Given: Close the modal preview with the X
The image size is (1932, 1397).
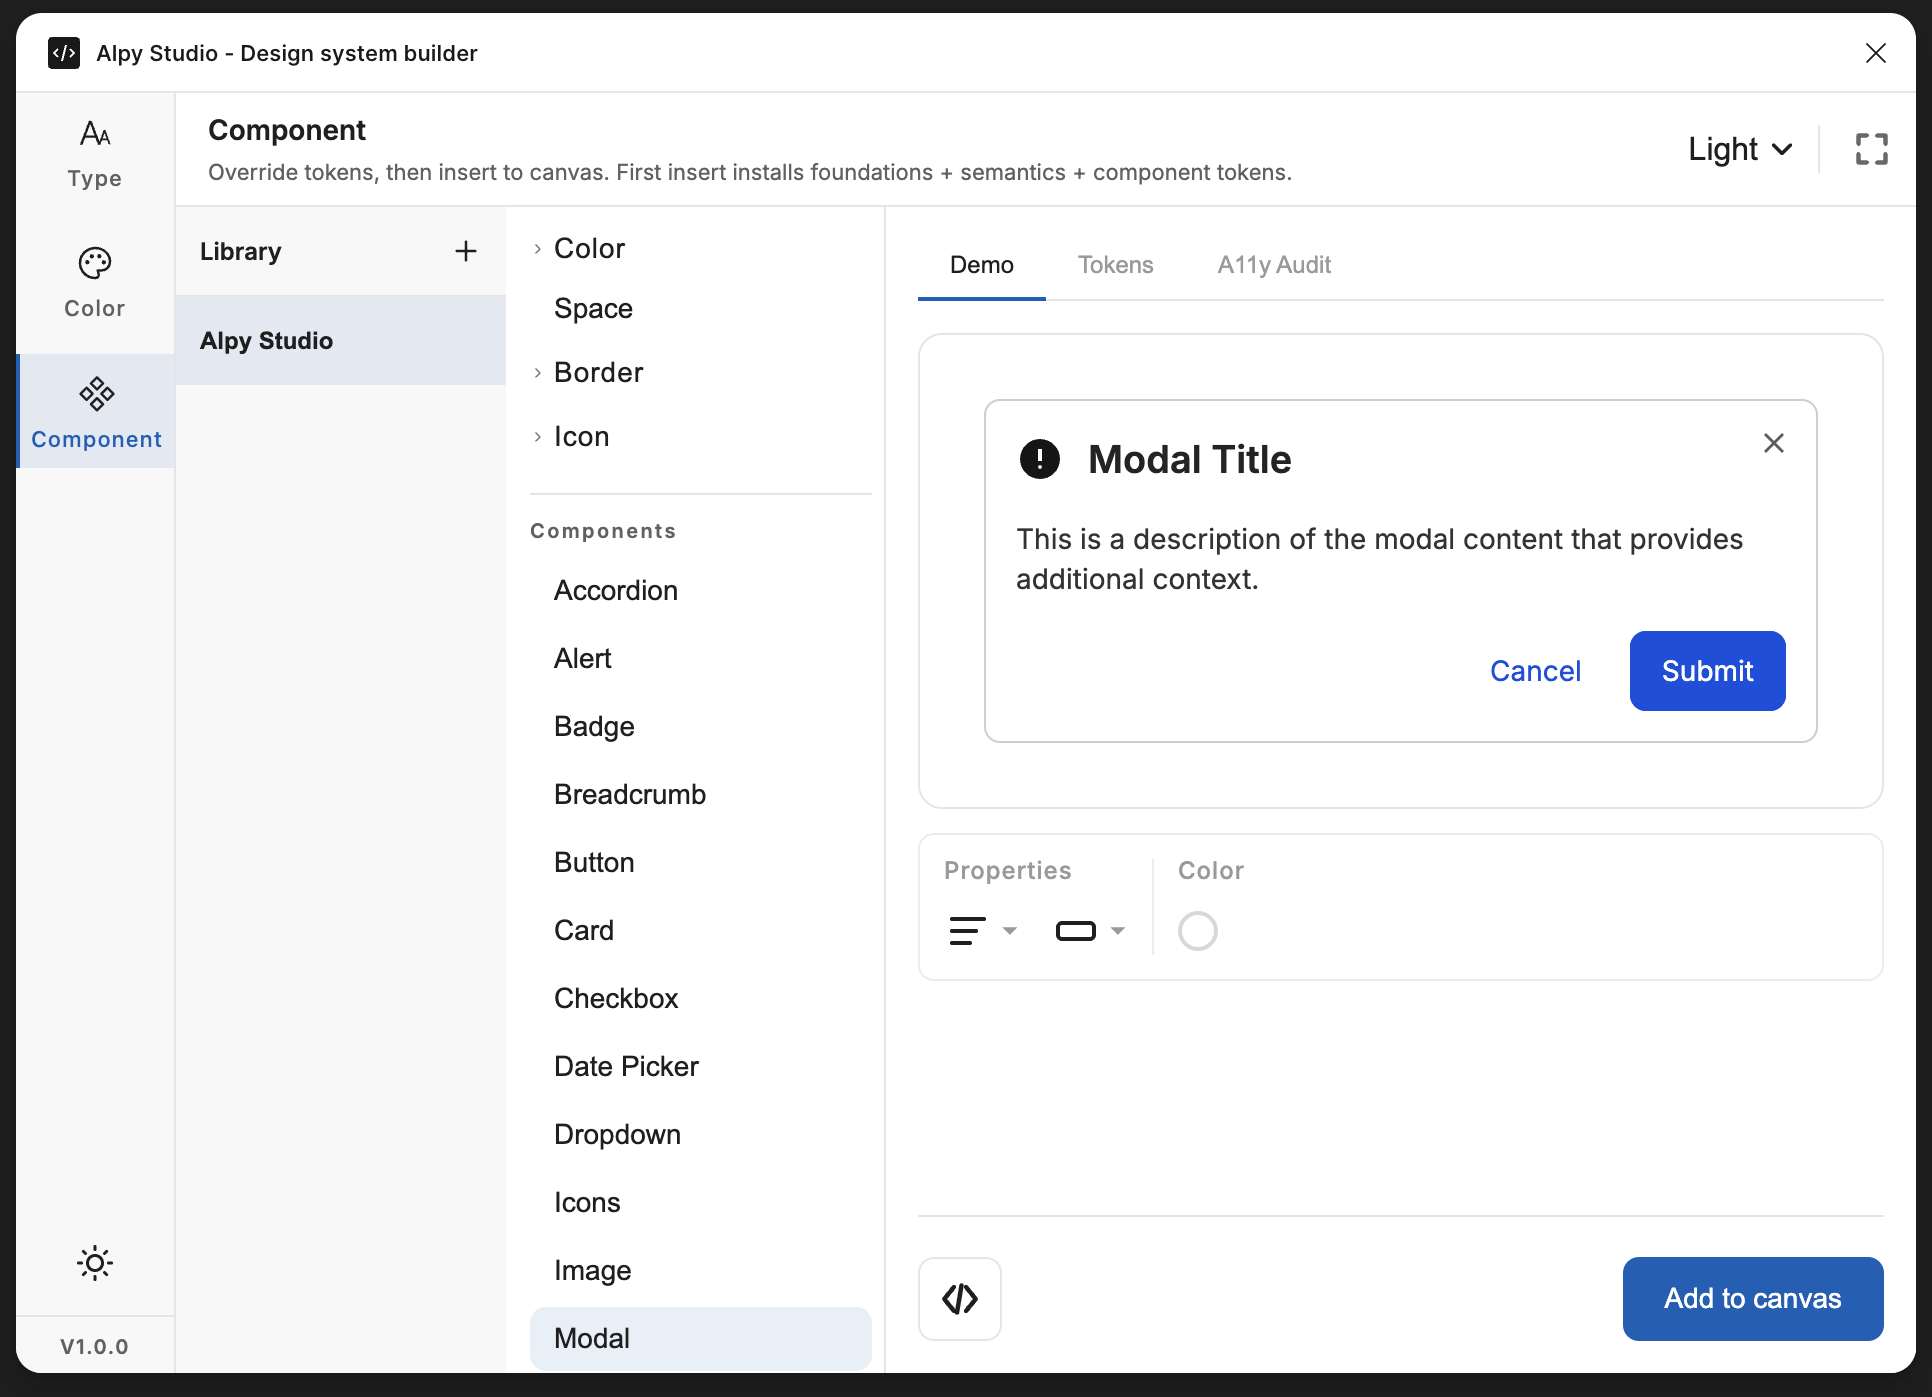Looking at the screenshot, I should click(1773, 443).
